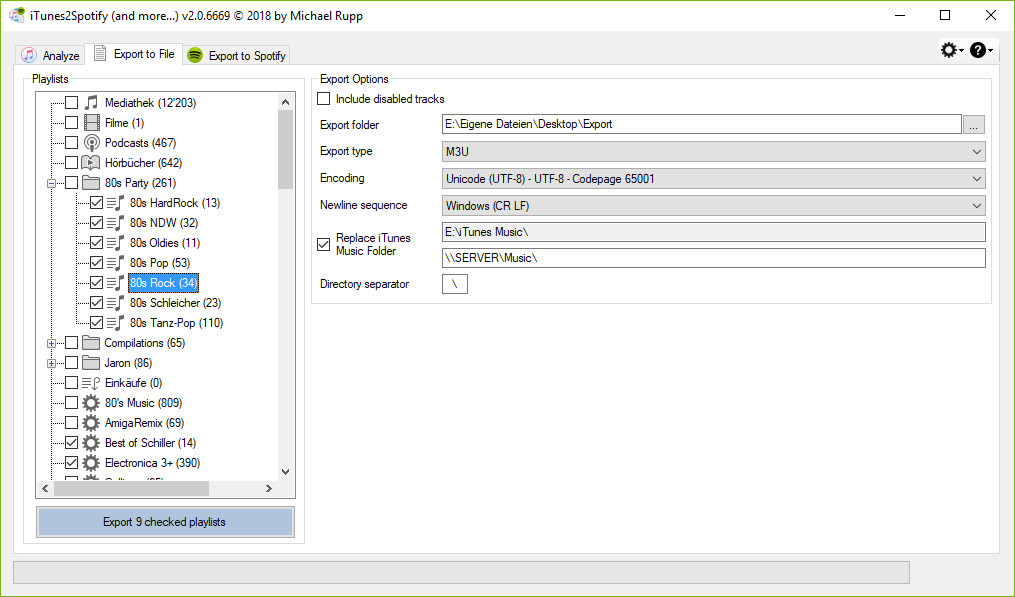
Task: Click the playlist icon of 80s Oldies
Action: [115, 243]
